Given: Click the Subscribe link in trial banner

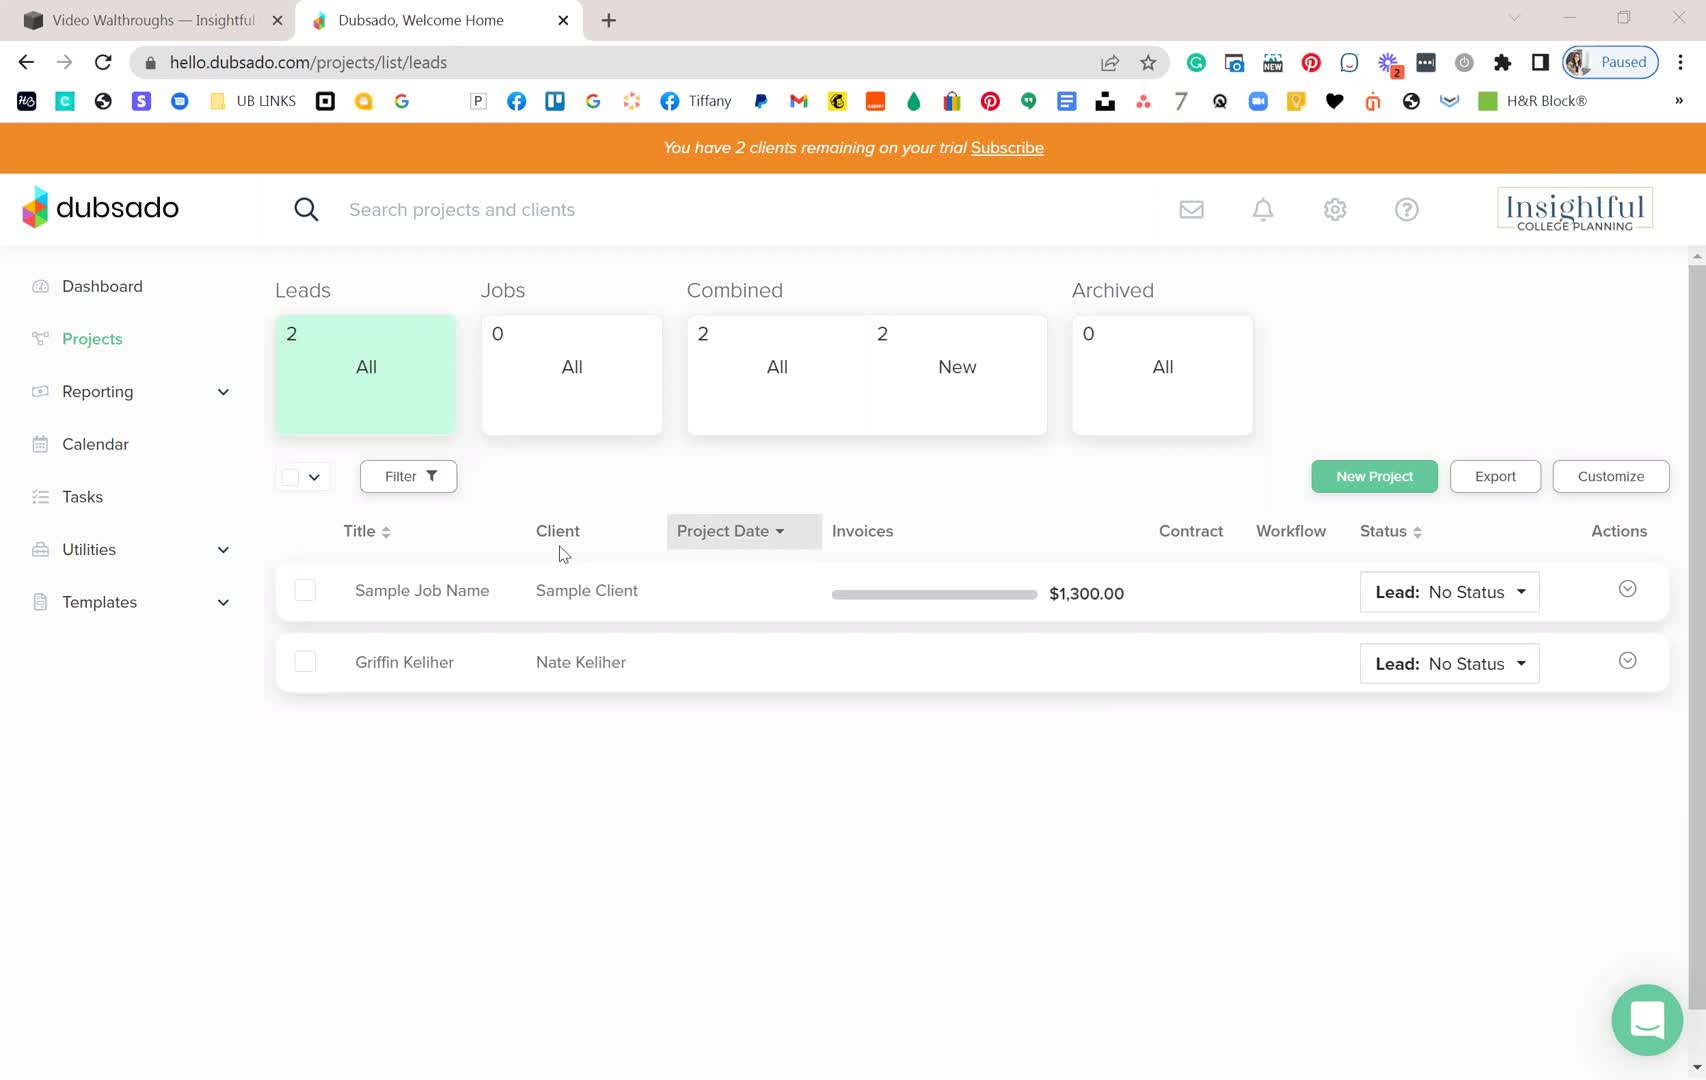Looking at the screenshot, I should (x=1007, y=148).
